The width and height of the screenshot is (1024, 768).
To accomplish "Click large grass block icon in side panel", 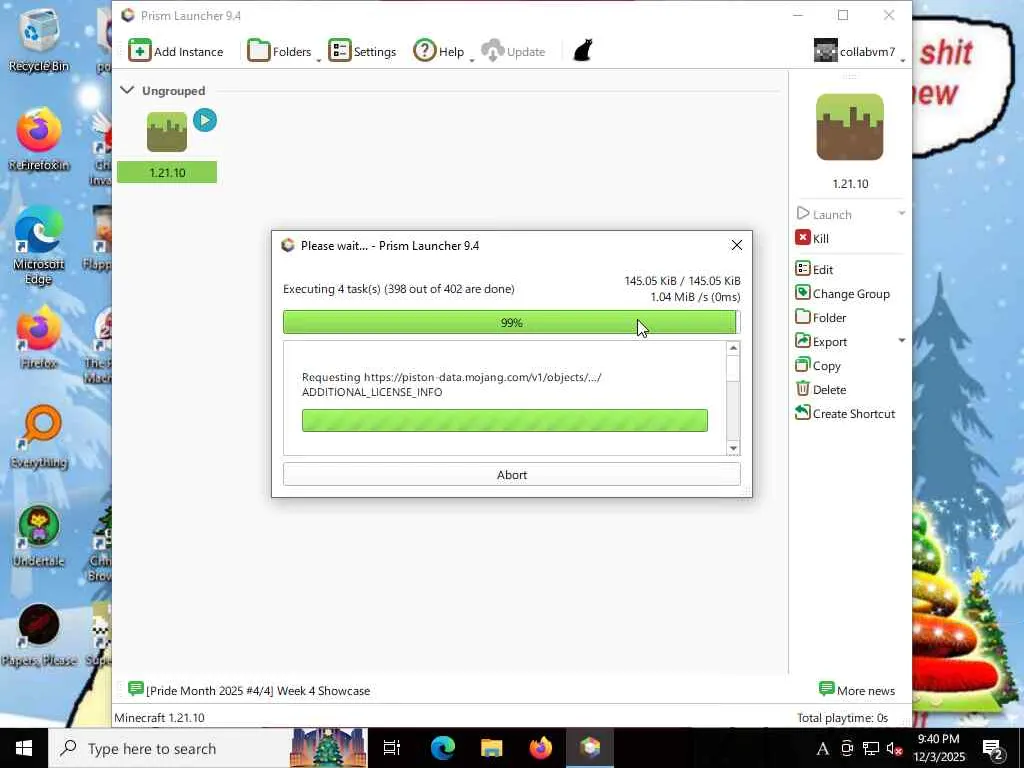I will [850, 127].
